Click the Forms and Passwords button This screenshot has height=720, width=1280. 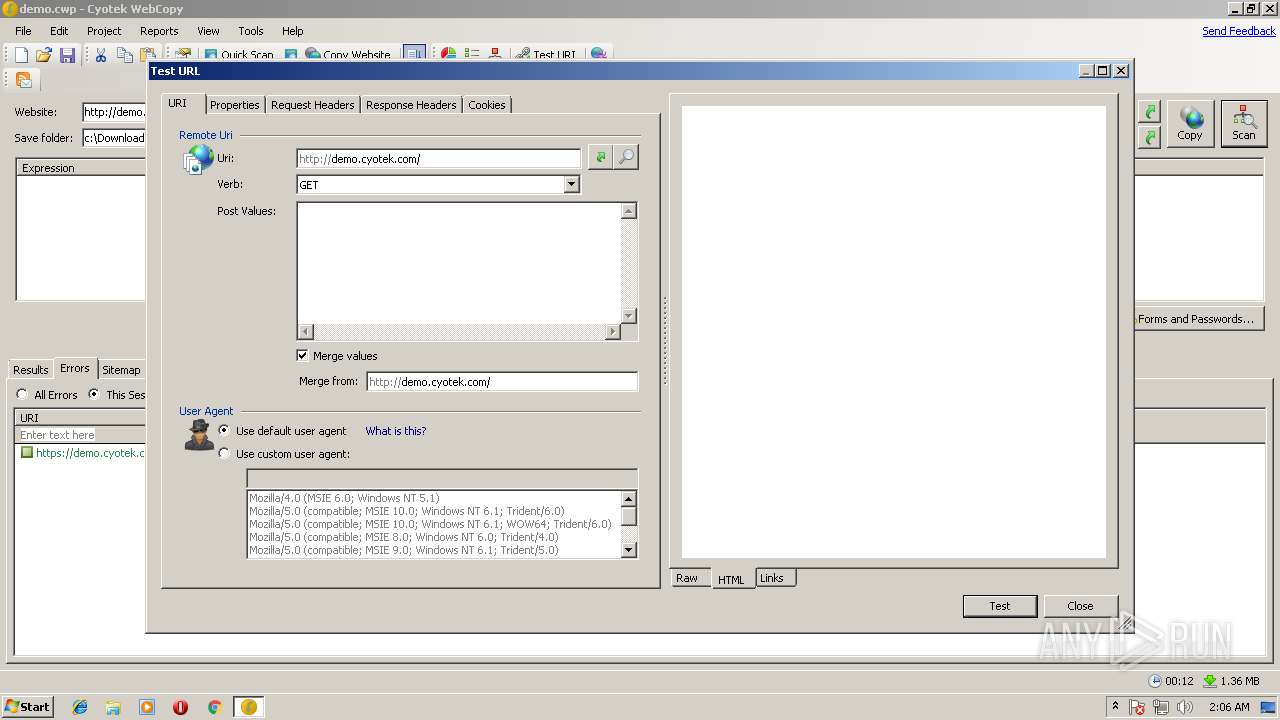(1198, 319)
